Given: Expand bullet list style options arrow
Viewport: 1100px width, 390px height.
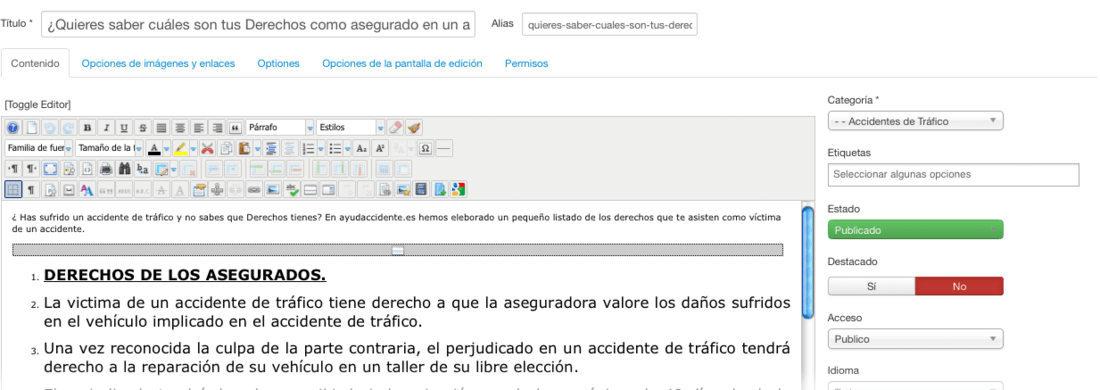Looking at the screenshot, I should 347,148.
